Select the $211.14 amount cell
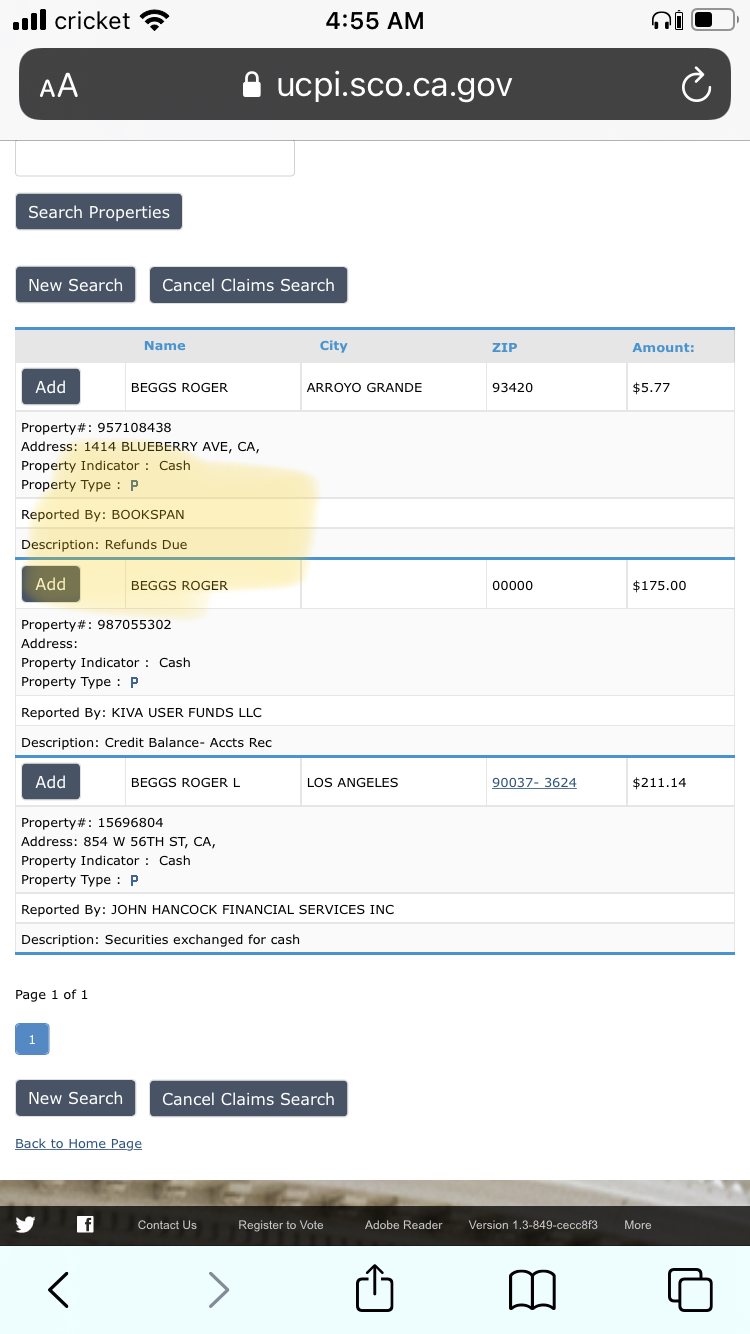750x1334 pixels. 680,782
